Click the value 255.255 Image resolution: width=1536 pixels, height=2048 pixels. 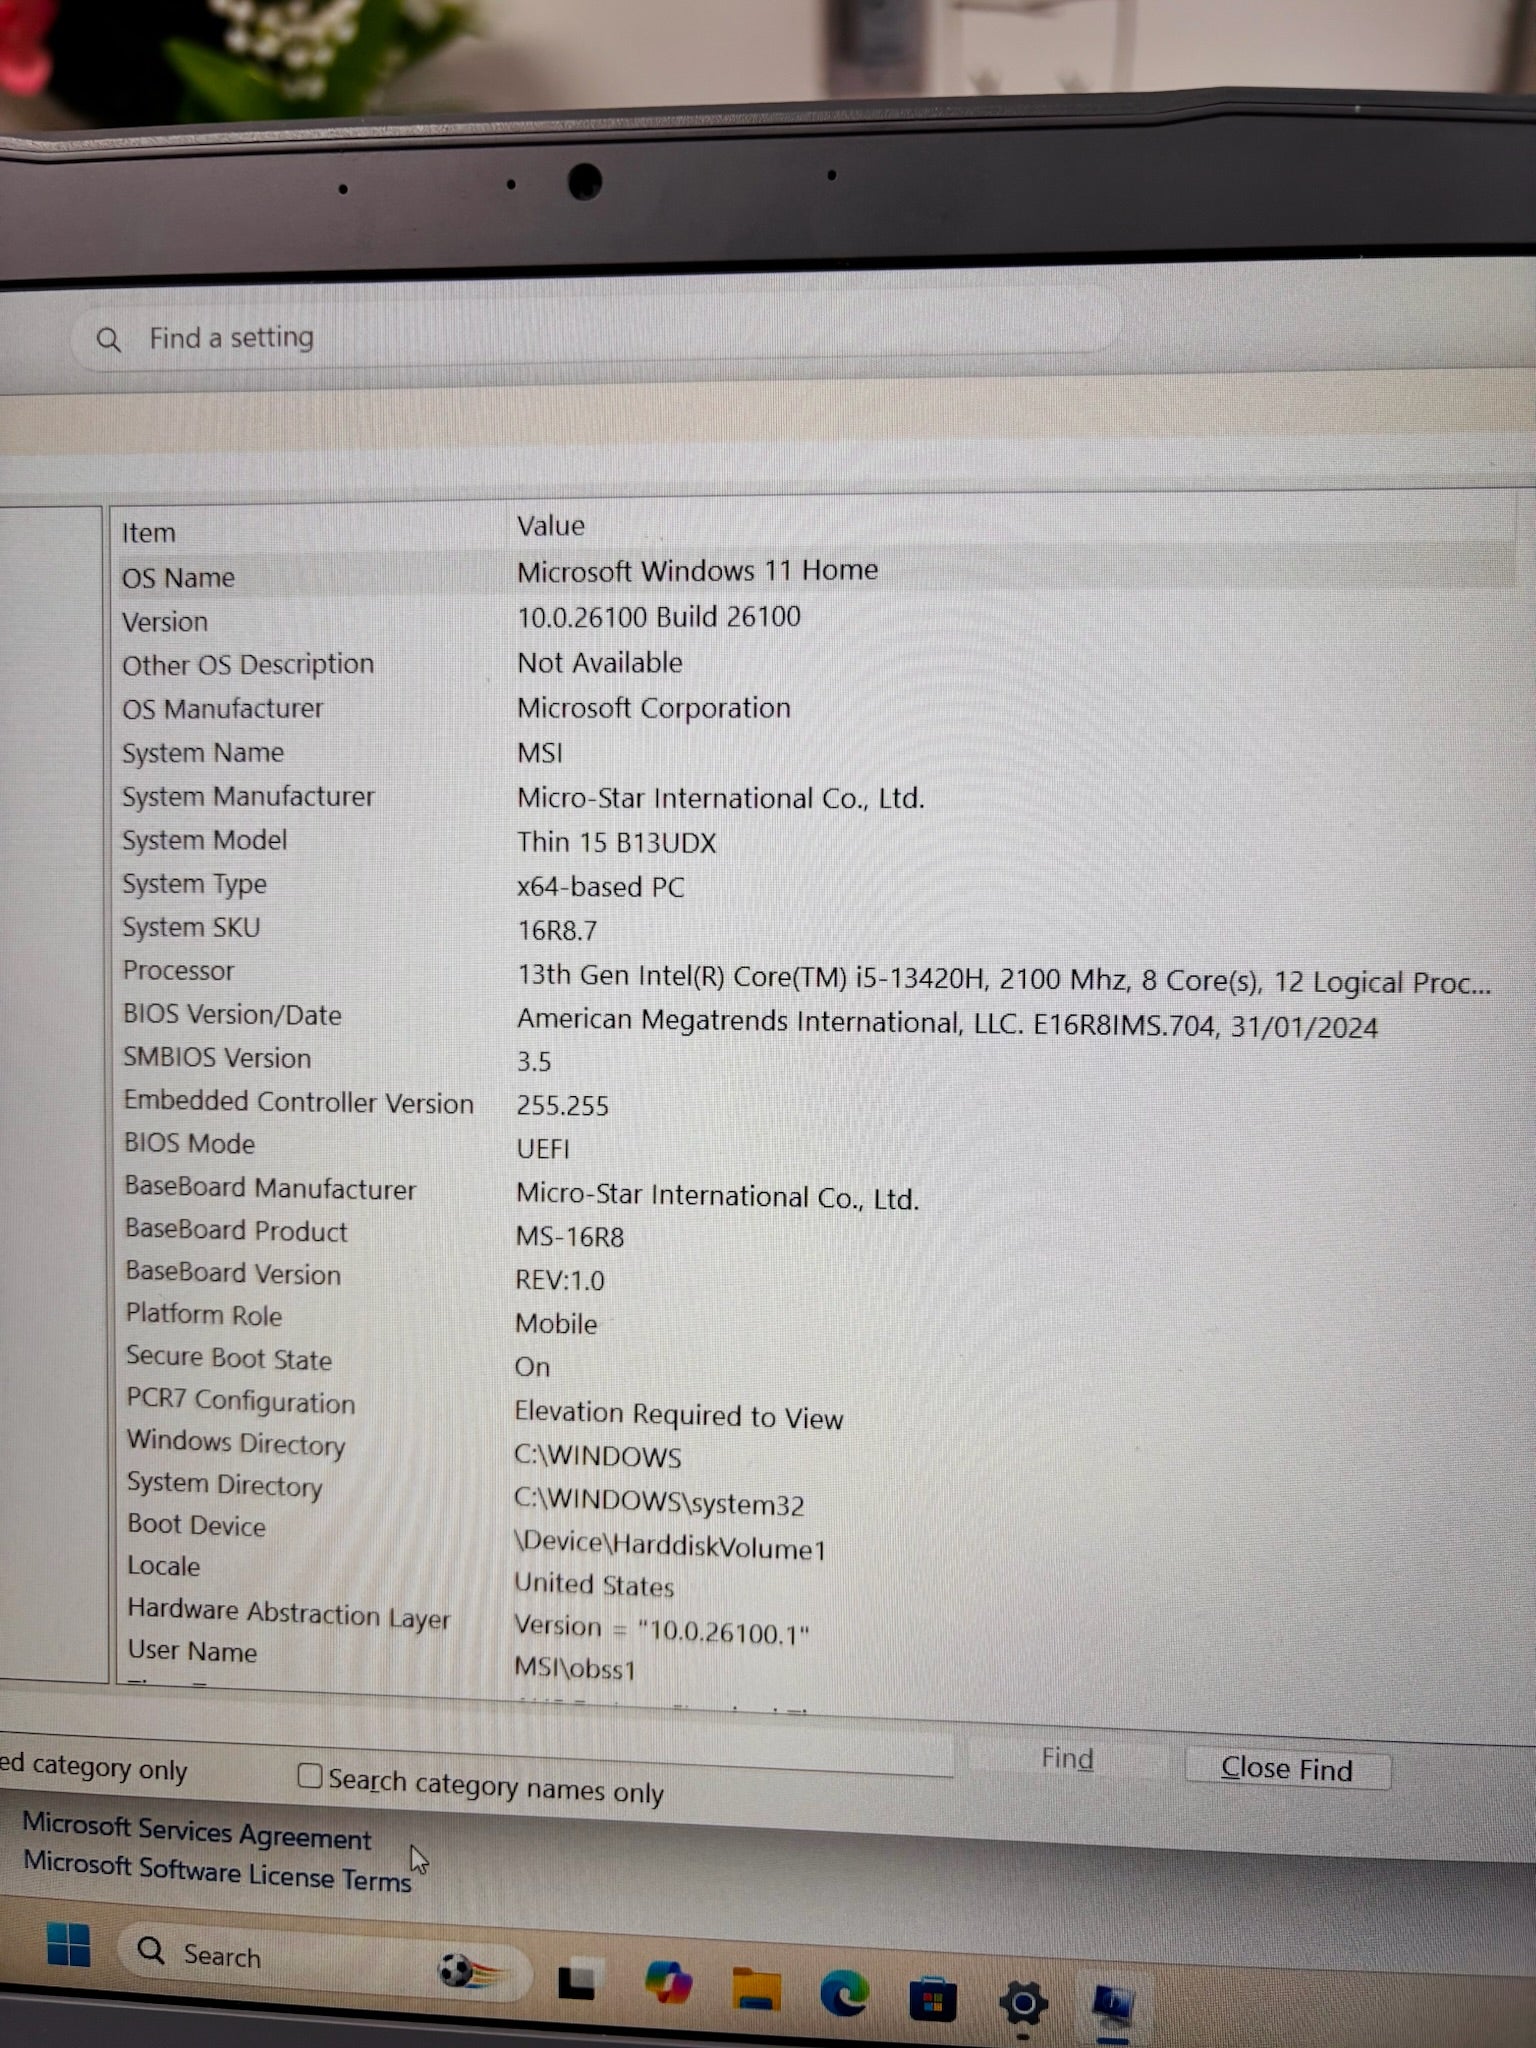(x=562, y=1106)
